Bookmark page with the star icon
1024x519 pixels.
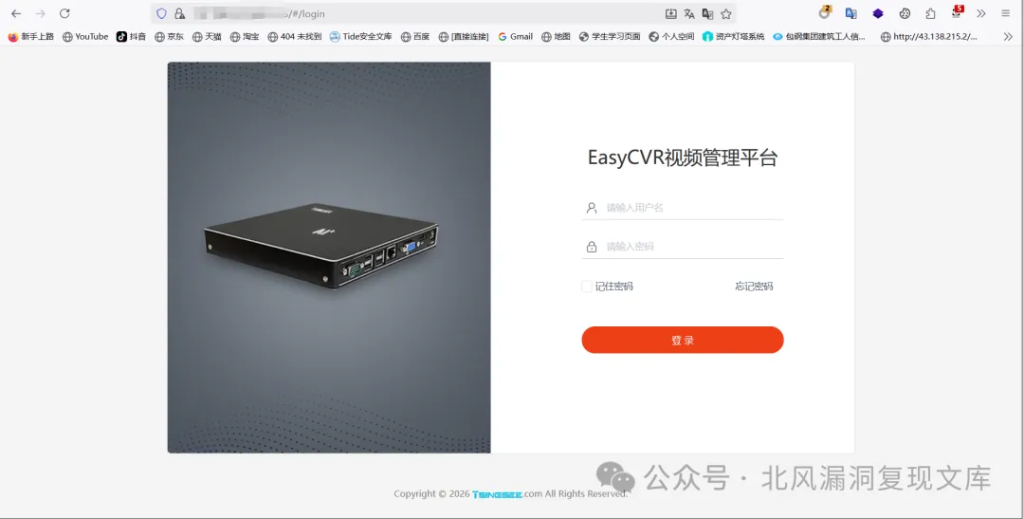pos(726,14)
